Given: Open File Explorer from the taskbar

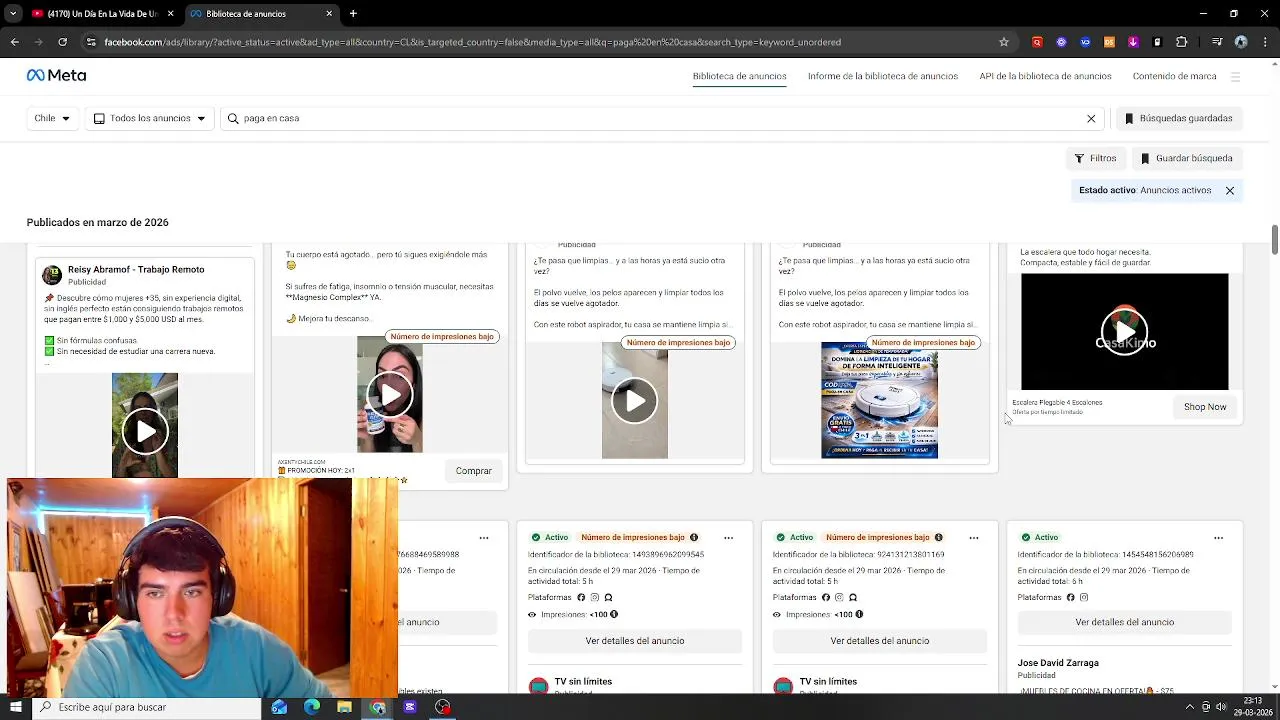Looking at the screenshot, I should [x=344, y=707].
